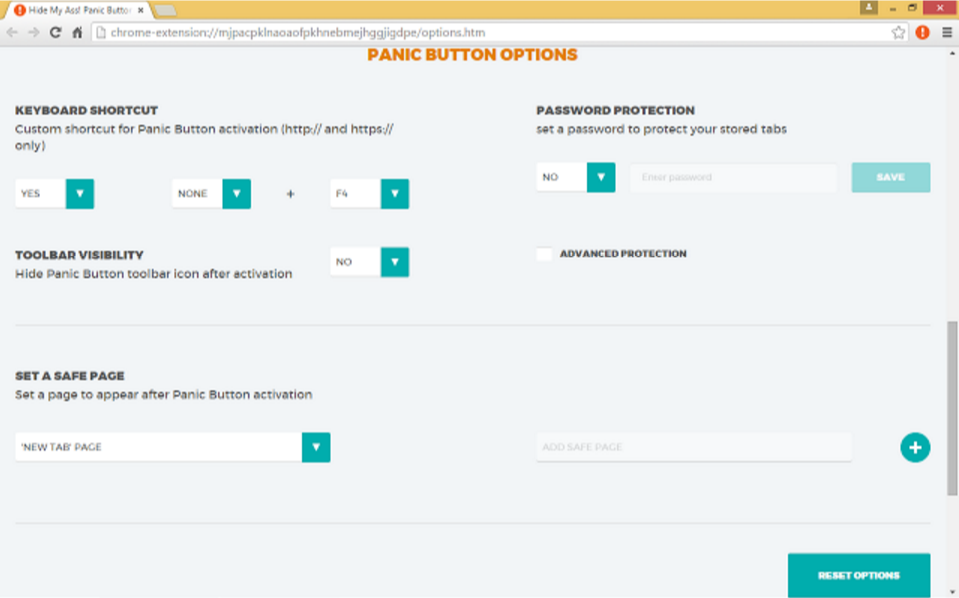Click the RESET OPTIONS button
The height and width of the screenshot is (598, 959).
858,574
